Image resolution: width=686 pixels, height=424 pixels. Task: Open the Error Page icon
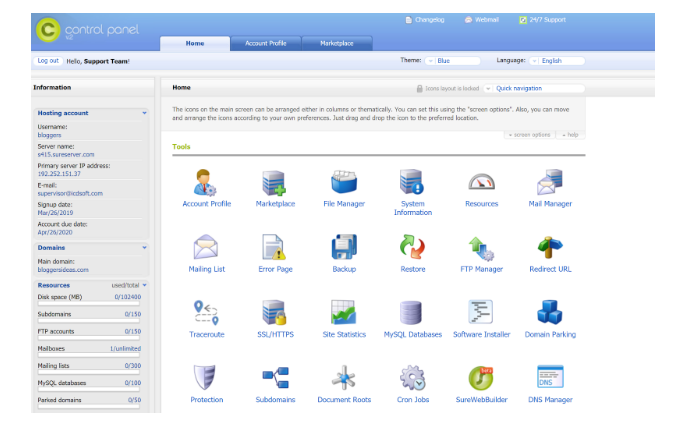click(274, 247)
